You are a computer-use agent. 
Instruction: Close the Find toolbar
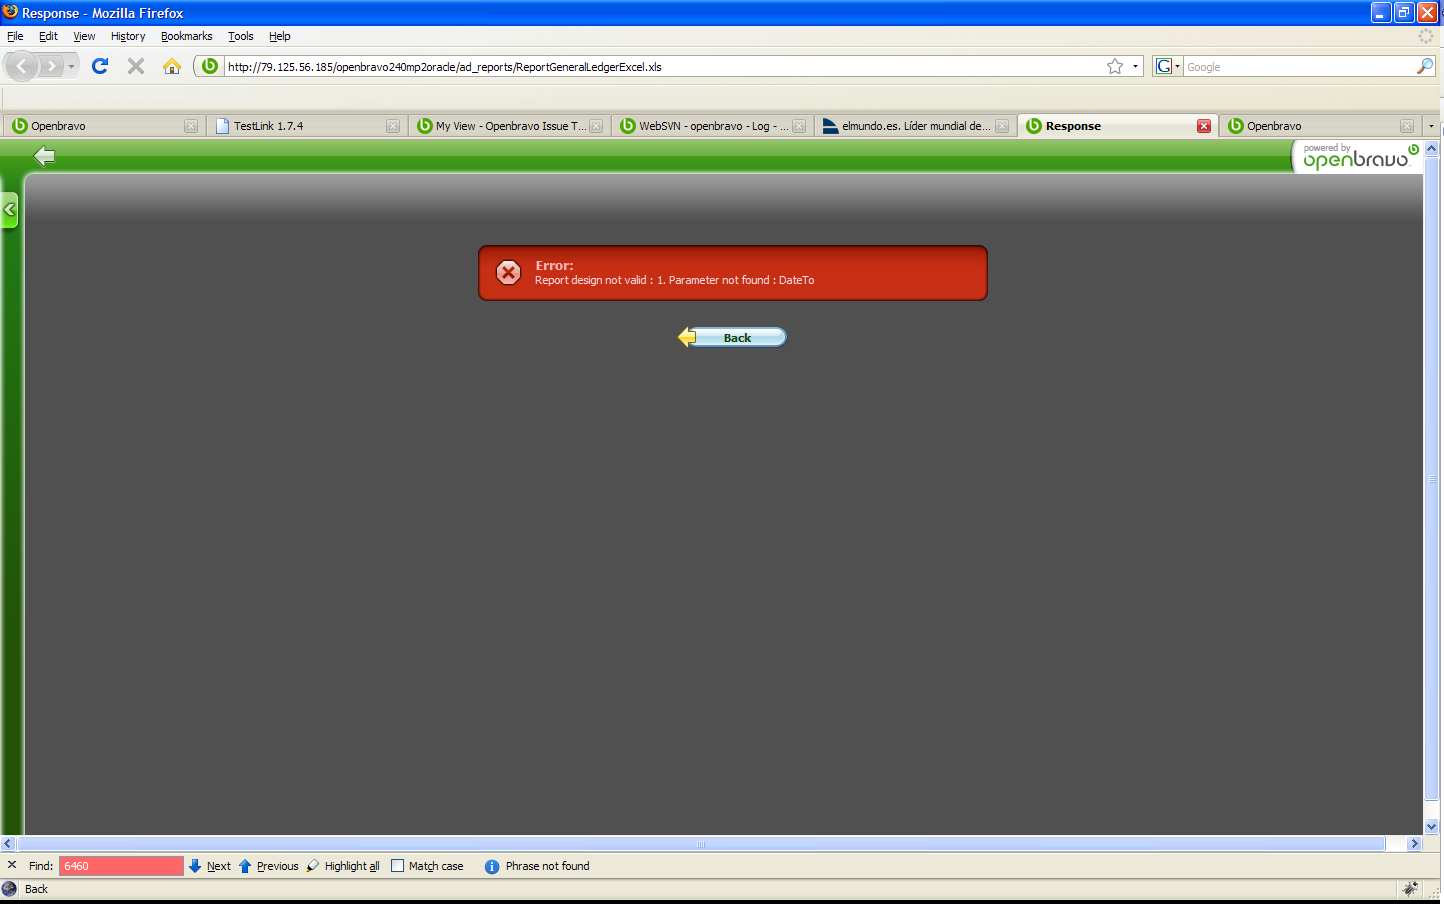[x=12, y=865]
